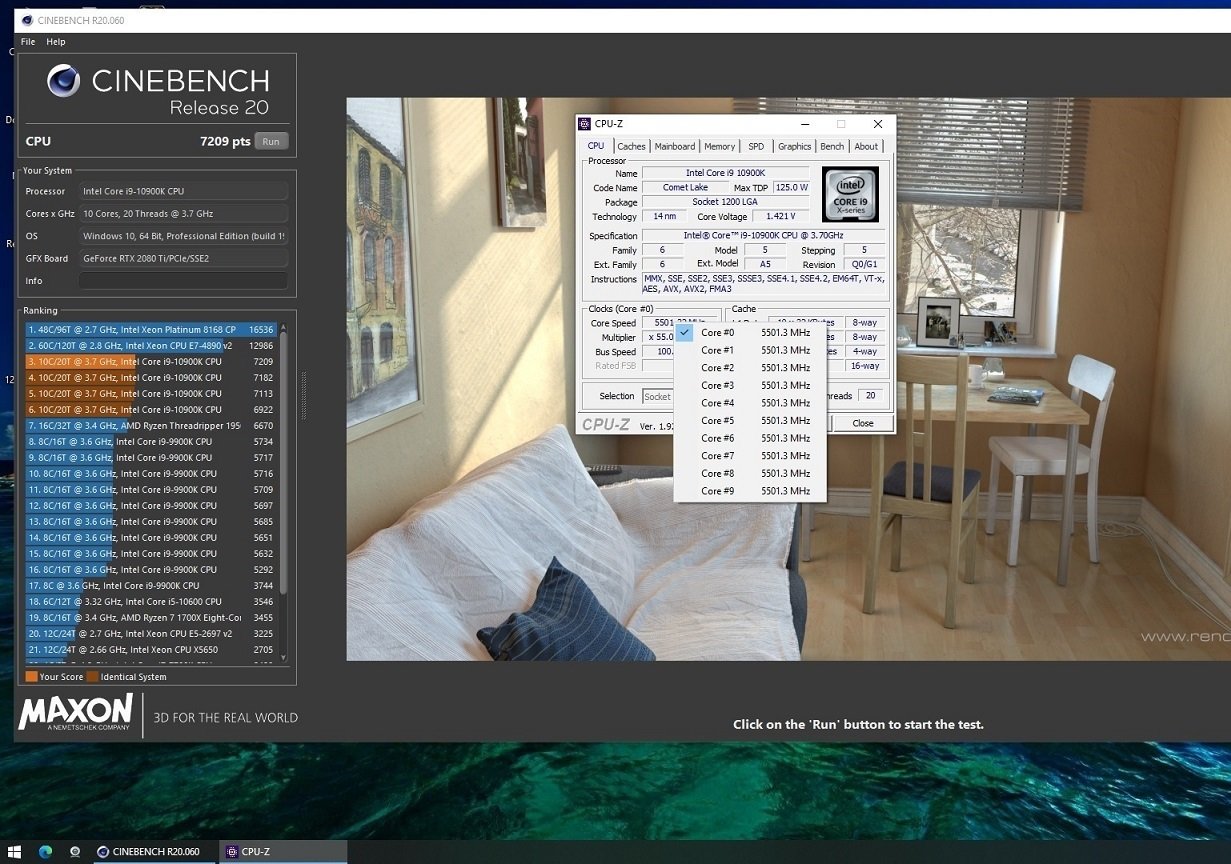Open the File menu in Cinebench
Viewport: 1231px width, 864px height.
pyautogui.click(x=28, y=42)
